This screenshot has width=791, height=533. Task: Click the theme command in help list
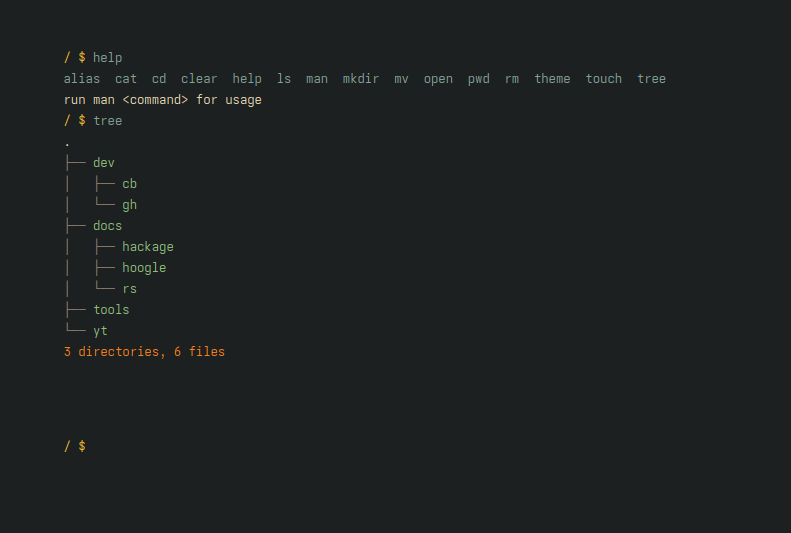(x=552, y=79)
